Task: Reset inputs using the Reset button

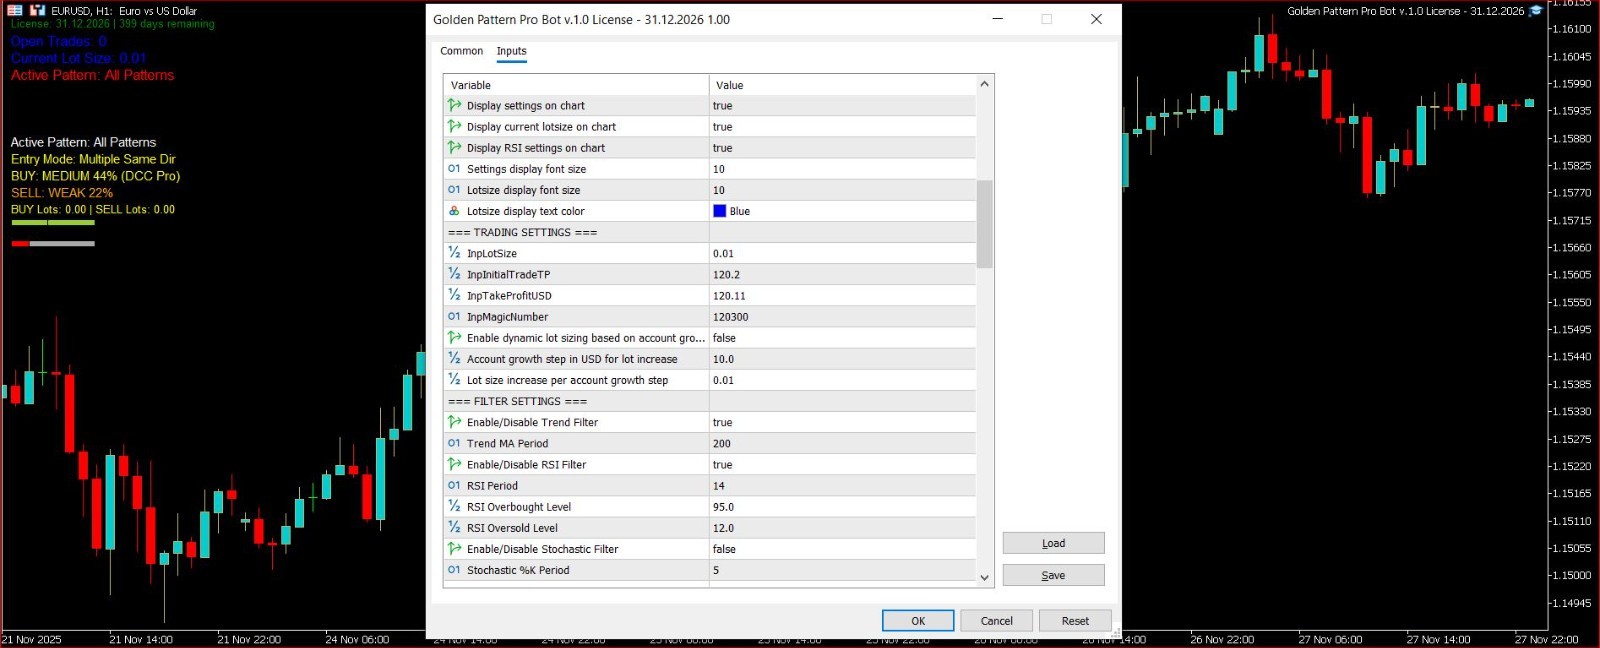Action: 1075,621
